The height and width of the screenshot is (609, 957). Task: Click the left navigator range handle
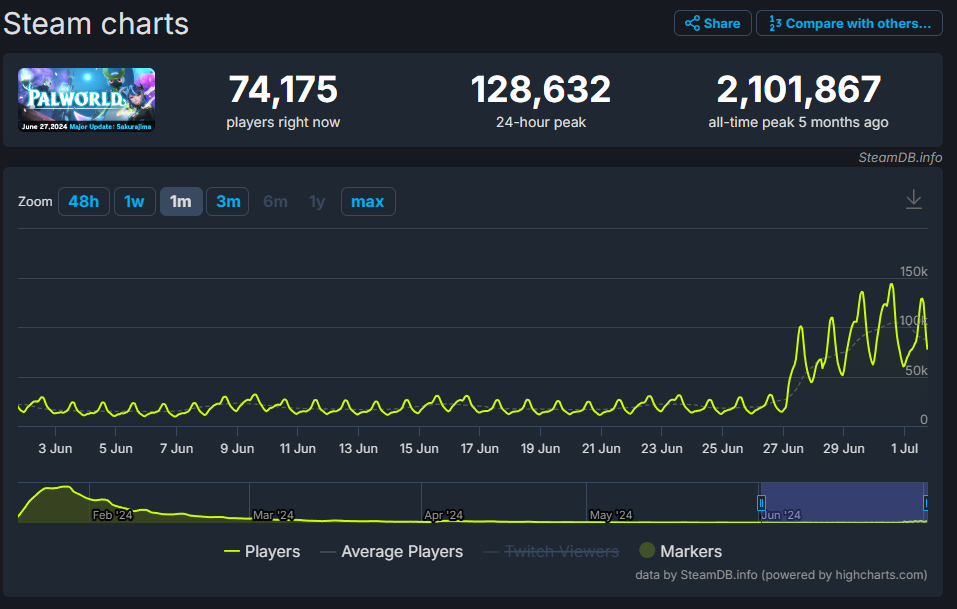point(761,502)
